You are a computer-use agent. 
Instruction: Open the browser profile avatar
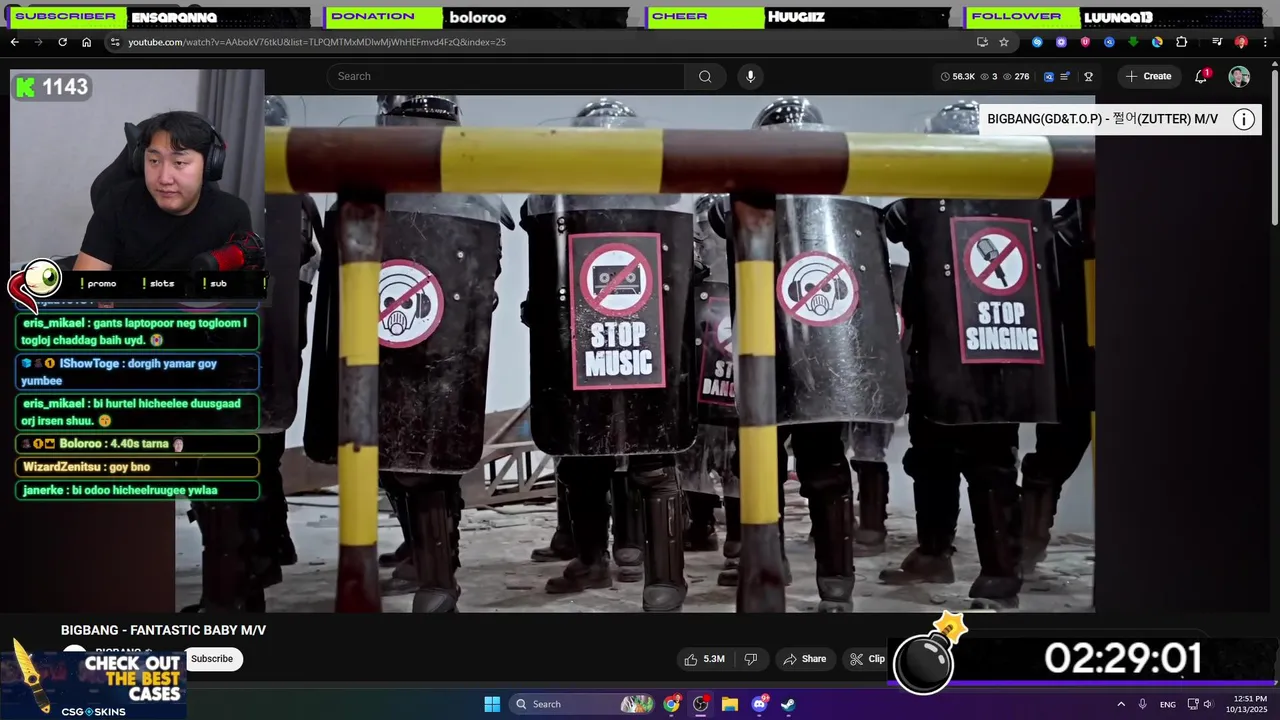point(1241,42)
